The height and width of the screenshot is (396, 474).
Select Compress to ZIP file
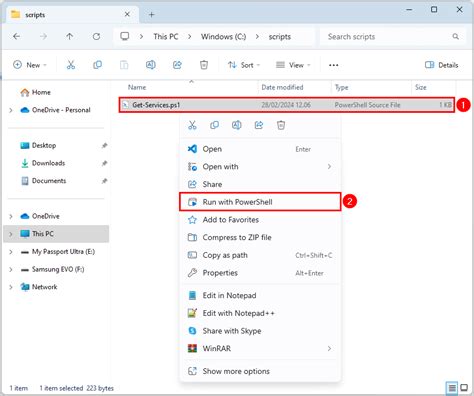pos(260,237)
